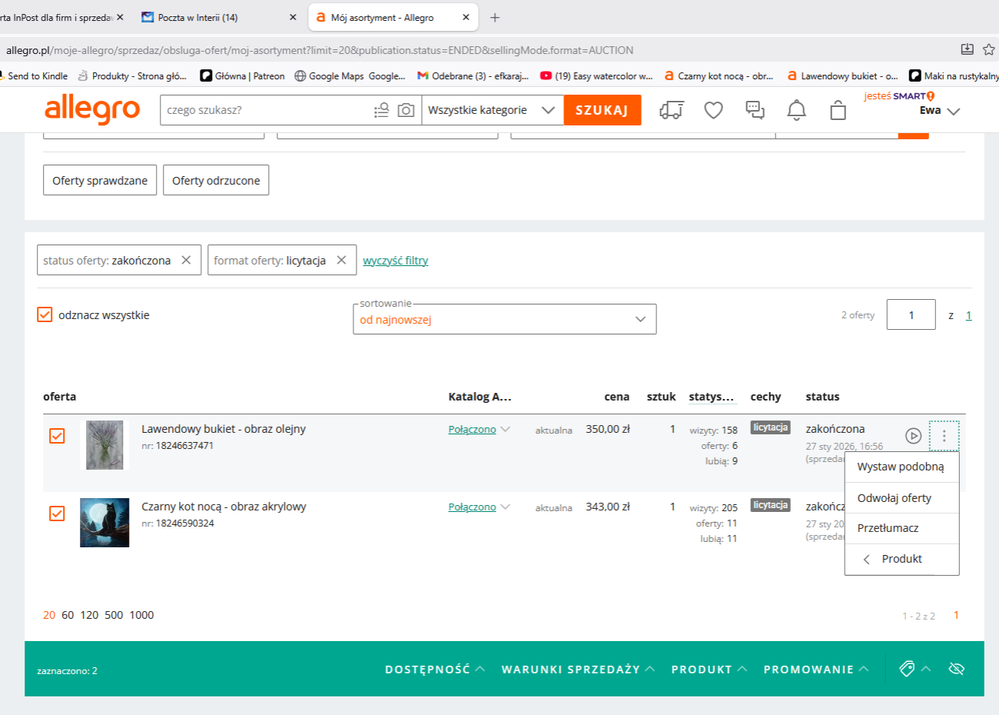Click the camera image search icon
The width and height of the screenshot is (999, 715).
coord(405,110)
